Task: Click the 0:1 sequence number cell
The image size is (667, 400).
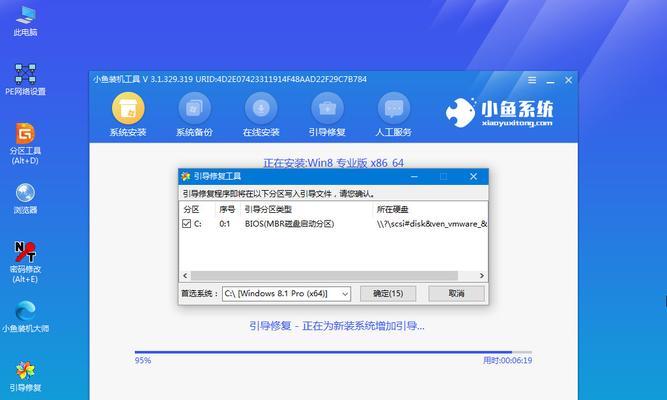Action: click(x=225, y=224)
